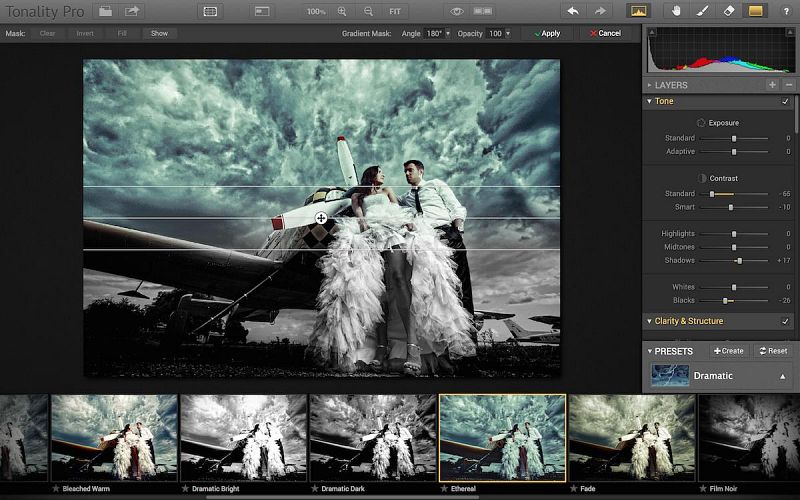Uncheck the Tone section checkbox

[785, 102]
